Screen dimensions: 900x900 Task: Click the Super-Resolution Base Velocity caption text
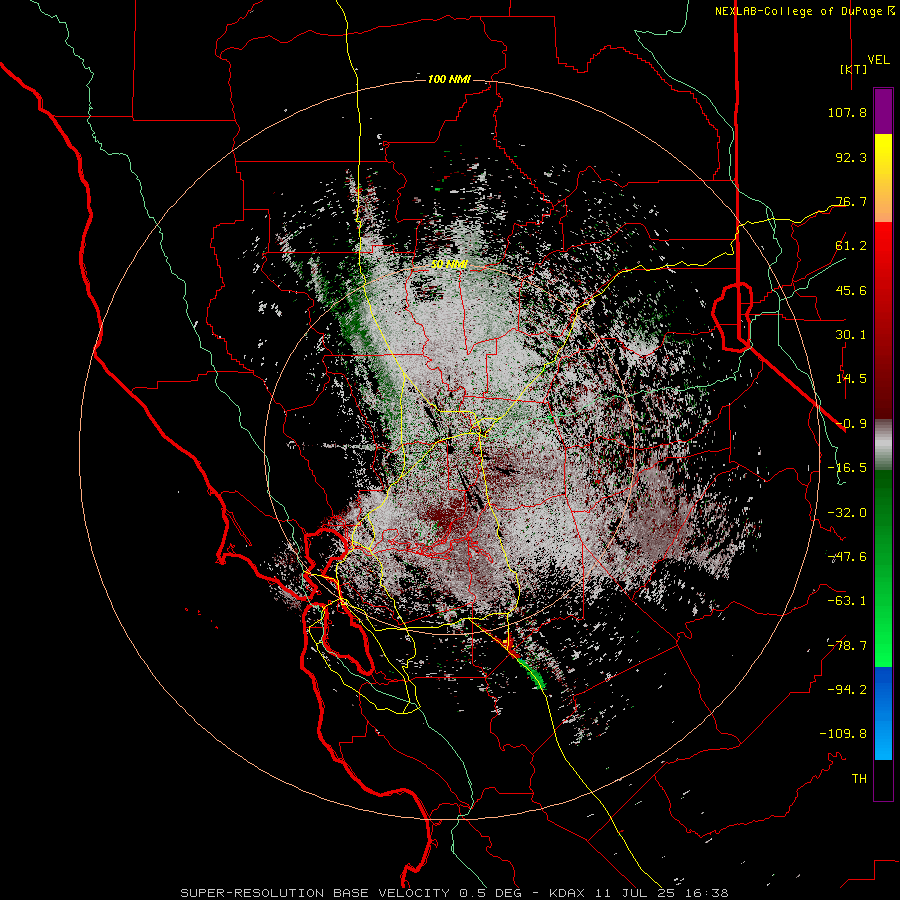(x=454, y=893)
